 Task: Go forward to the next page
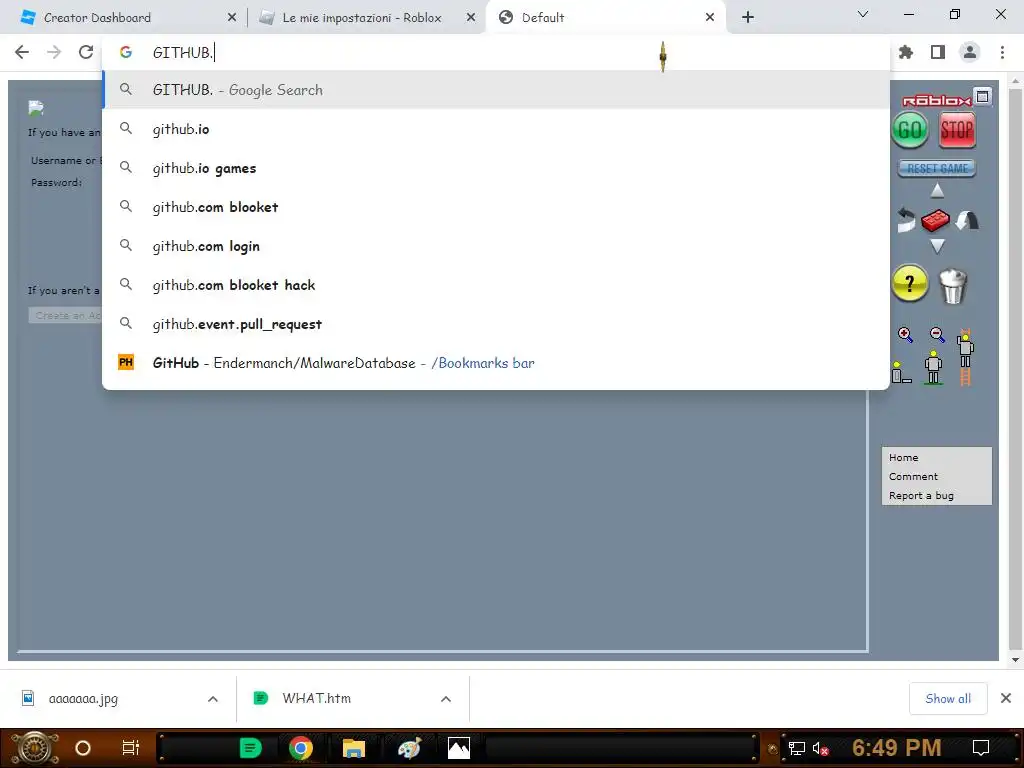coord(54,52)
